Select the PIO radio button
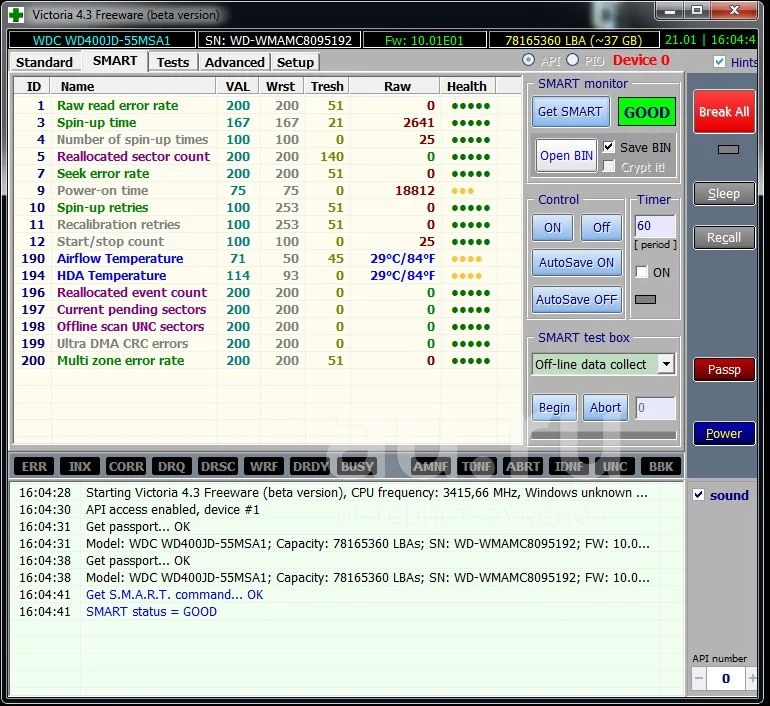The width and height of the screenshot is (770, 706). (573, 61)
